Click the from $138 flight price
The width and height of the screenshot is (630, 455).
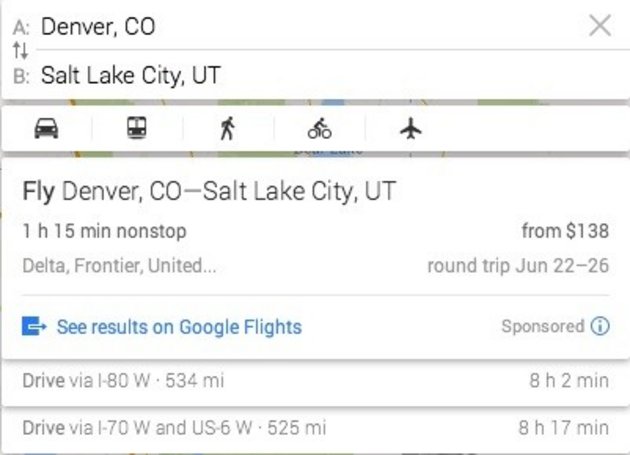pyautogui.click(x=564, y=231)
